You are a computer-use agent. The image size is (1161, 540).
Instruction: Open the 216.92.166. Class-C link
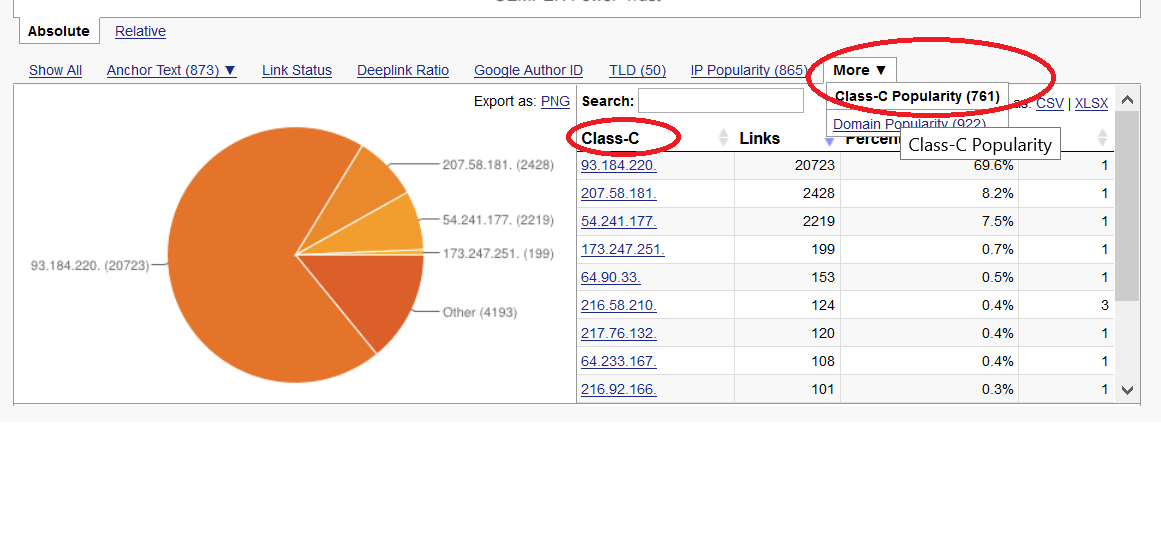(618, 389)
